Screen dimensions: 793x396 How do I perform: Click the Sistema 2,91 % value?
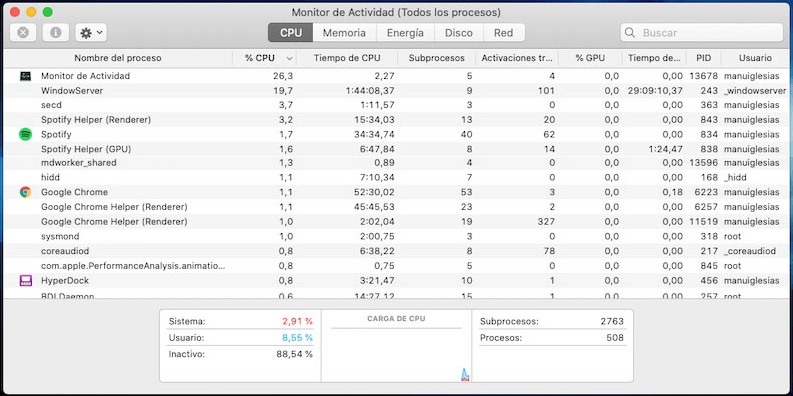297,321
